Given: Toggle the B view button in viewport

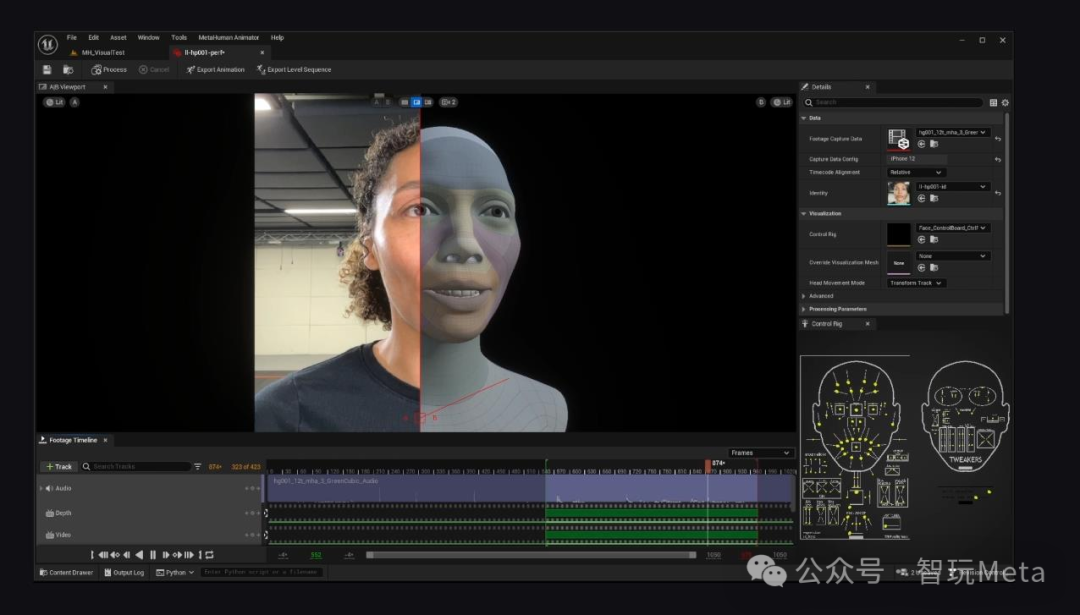Looking at the screenshot, I should pyautogui.click(x=761, y=102).
